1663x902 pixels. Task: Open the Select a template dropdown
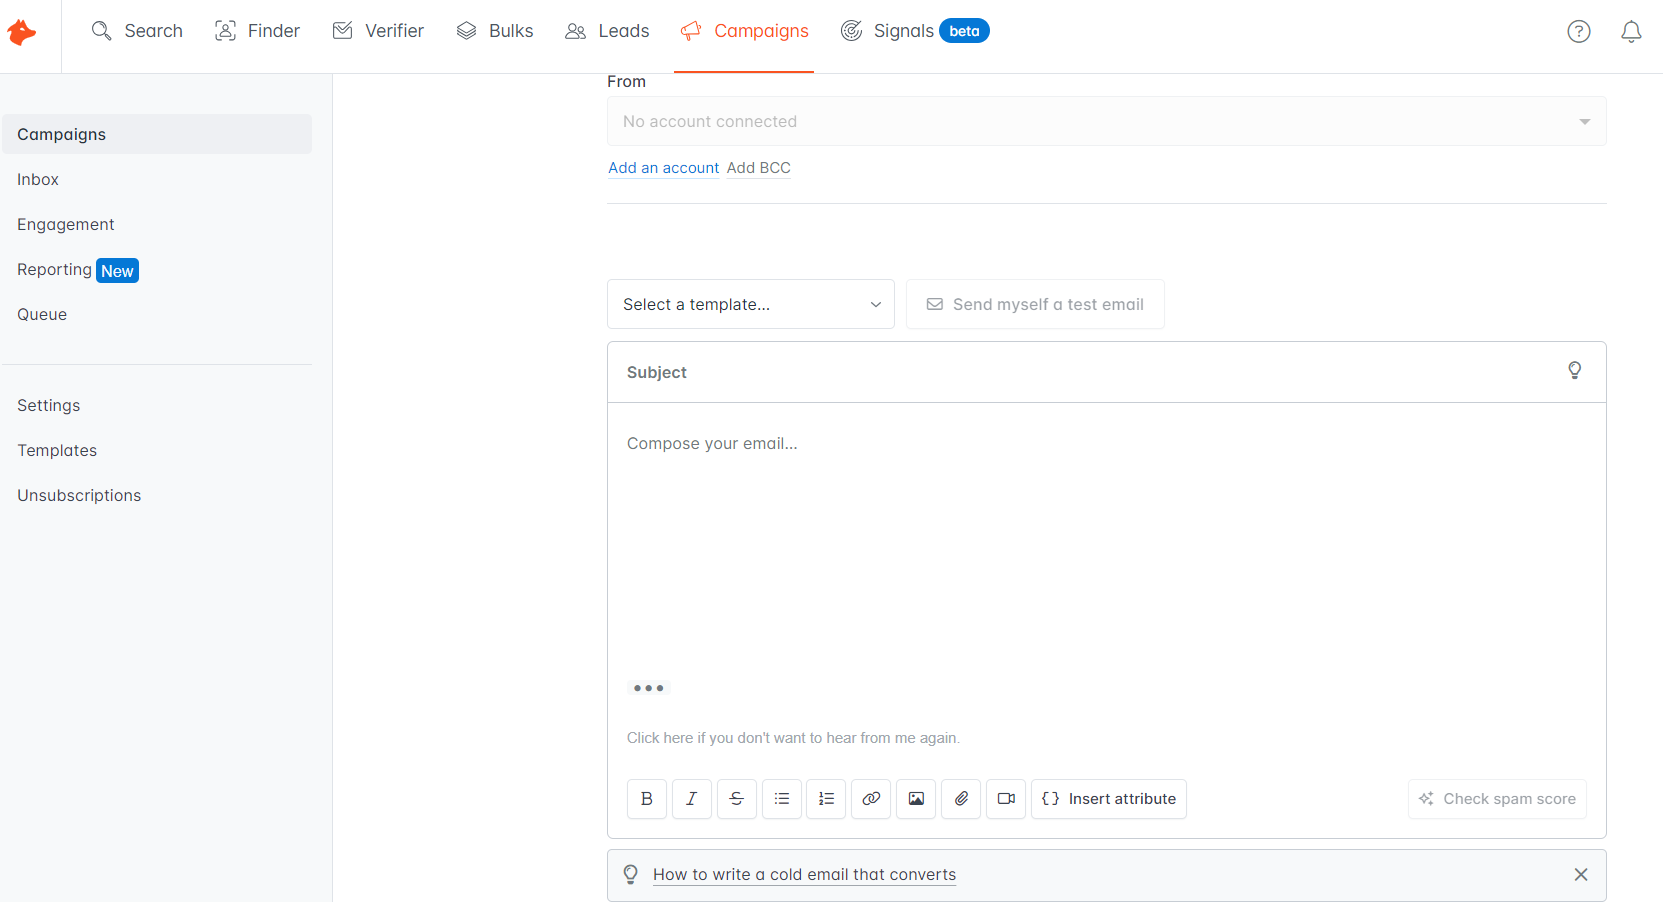pyautogui.click(x=751, y=304)
